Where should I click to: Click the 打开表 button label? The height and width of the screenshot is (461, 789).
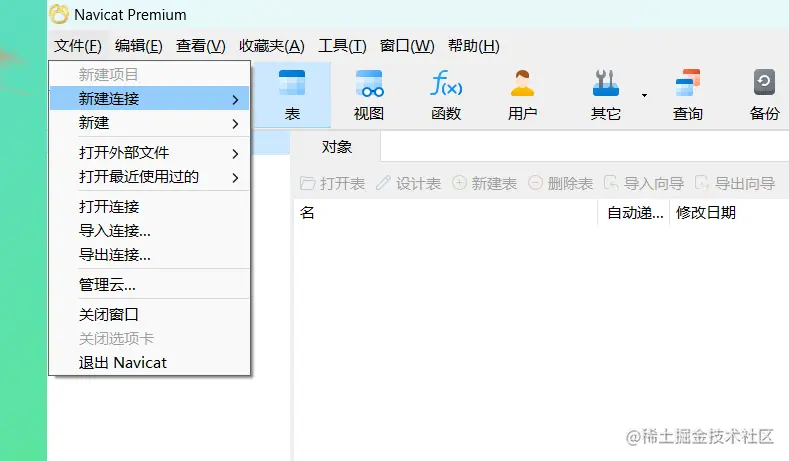(x=342, y=184)
